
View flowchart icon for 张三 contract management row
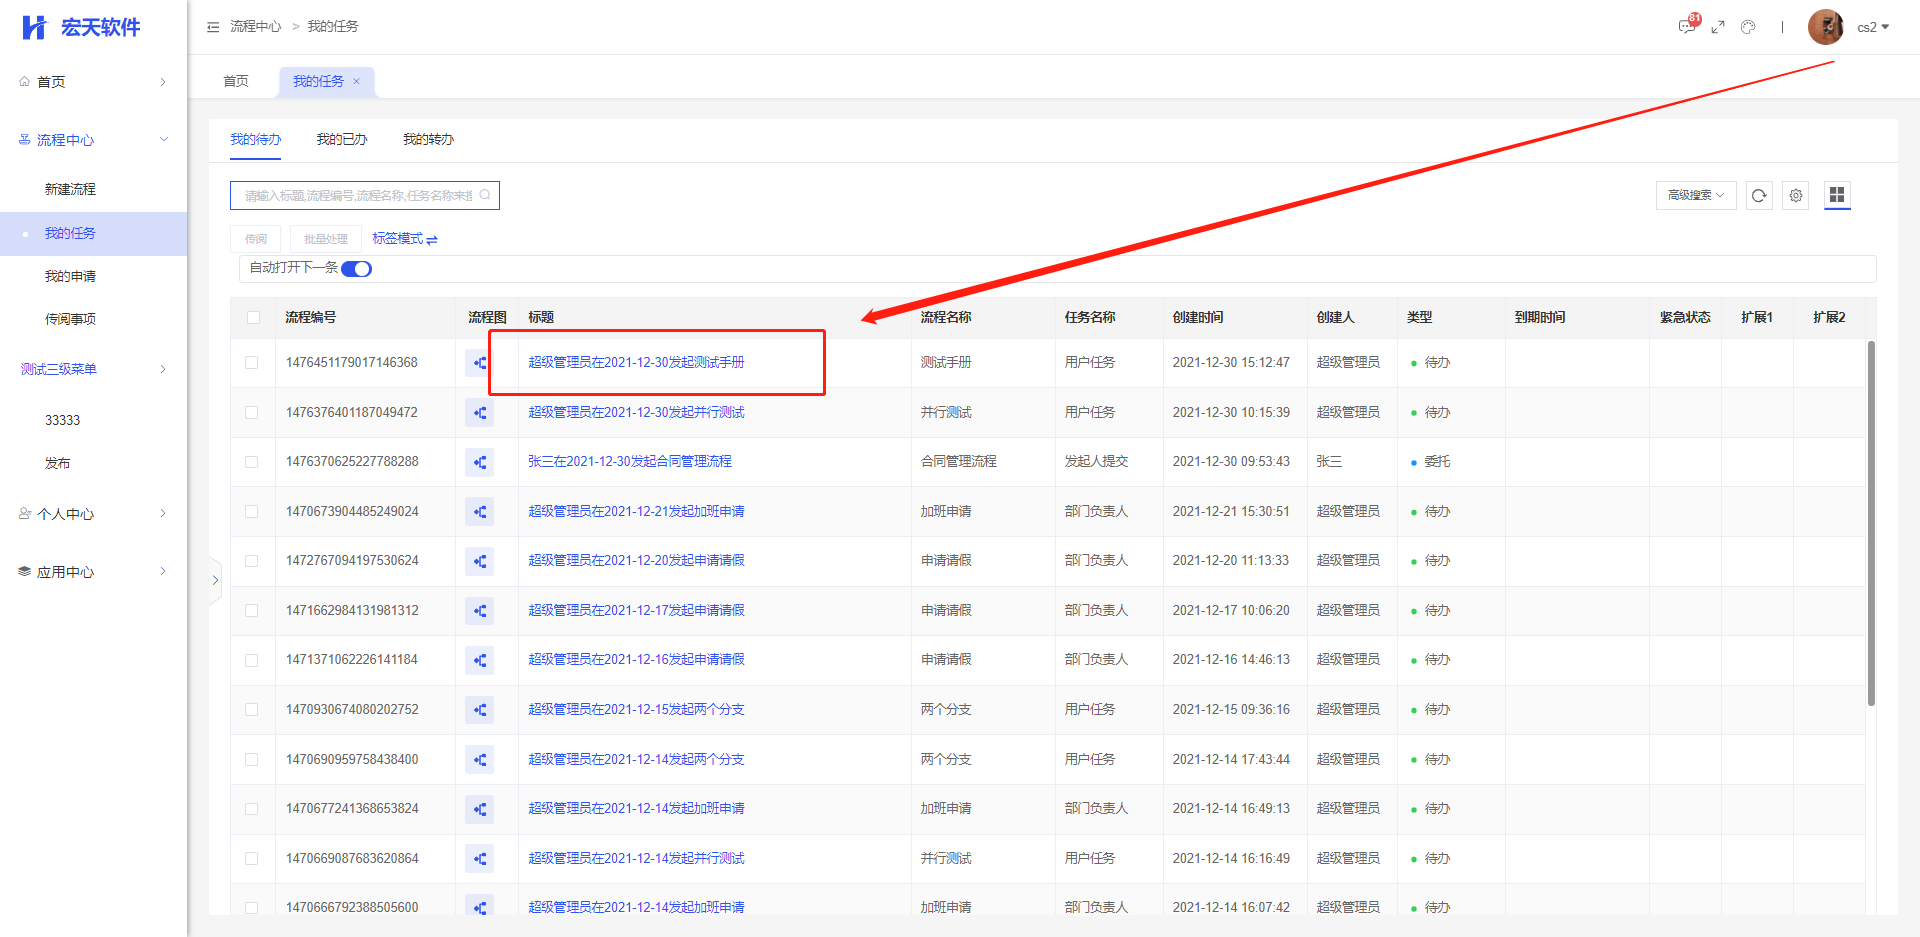pos(480,462)
